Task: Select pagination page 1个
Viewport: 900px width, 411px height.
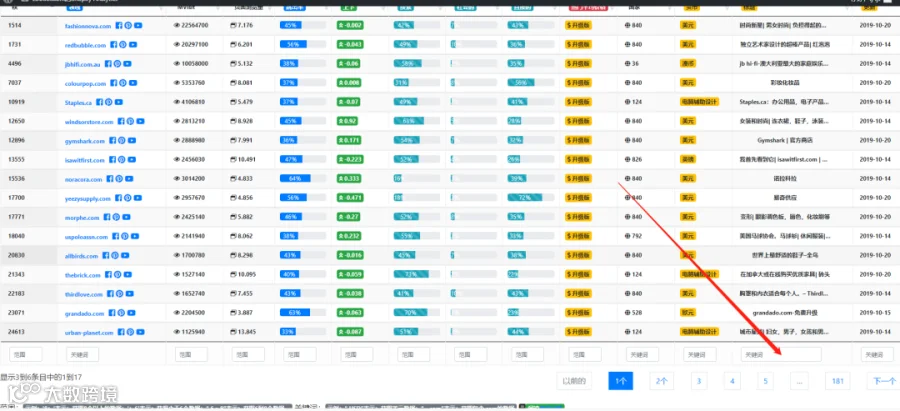Action: (x=620, y=381)
